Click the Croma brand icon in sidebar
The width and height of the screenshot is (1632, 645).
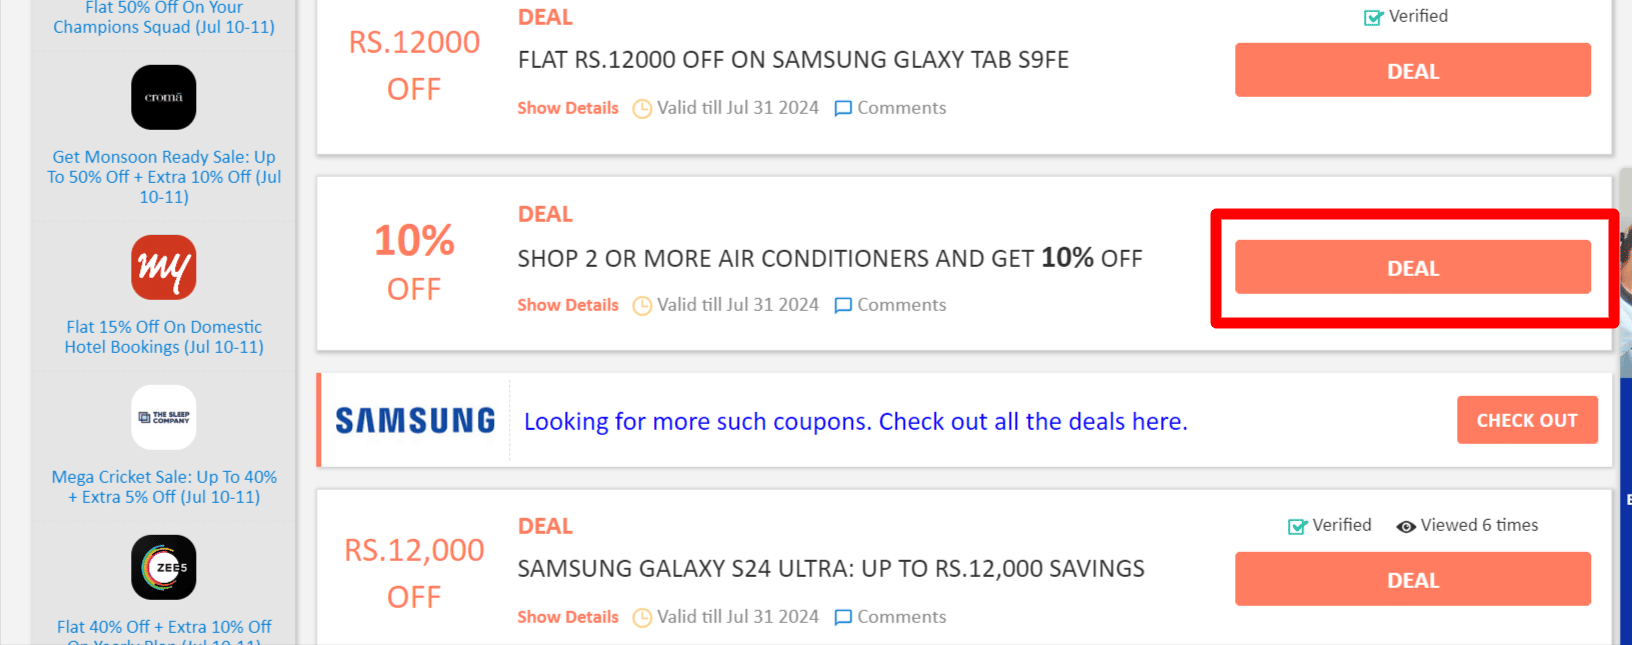click(x=163, y=97)
